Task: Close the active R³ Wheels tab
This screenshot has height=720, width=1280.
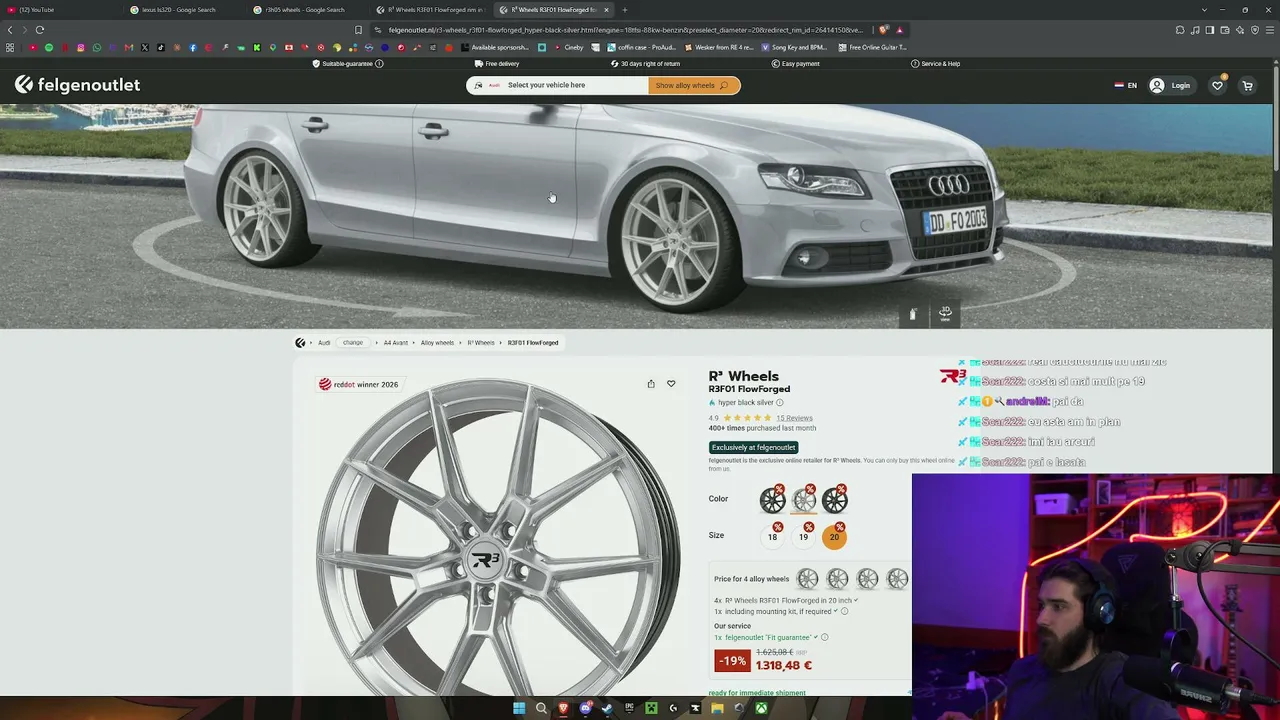Action: pos(606,10)
